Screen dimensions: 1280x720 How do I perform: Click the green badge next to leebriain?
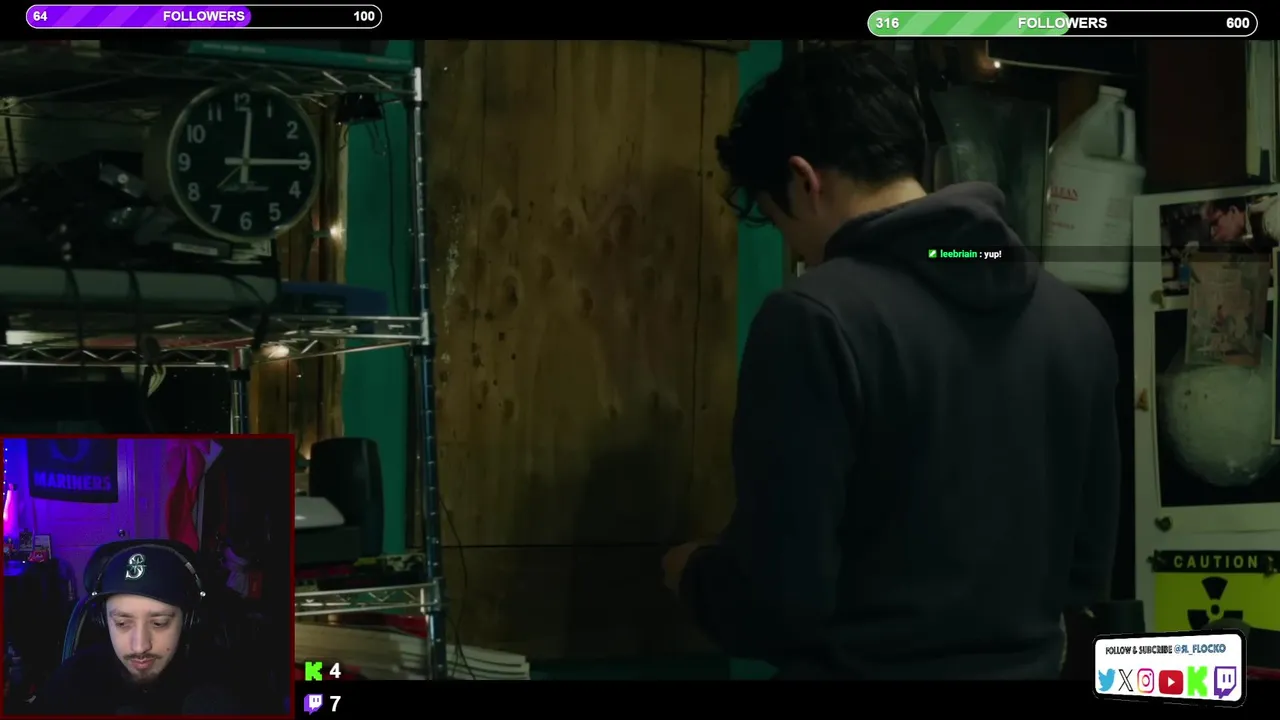(932, 254)
